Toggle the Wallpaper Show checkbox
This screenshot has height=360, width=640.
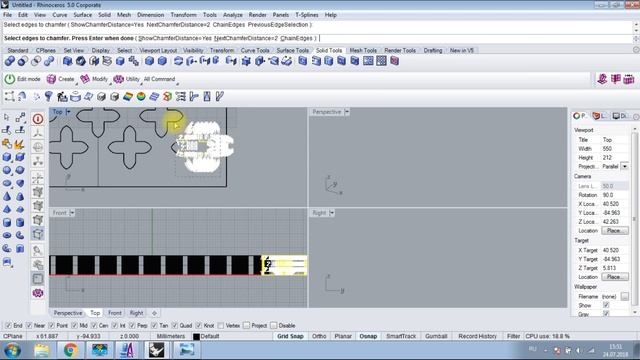coord(606,305)
